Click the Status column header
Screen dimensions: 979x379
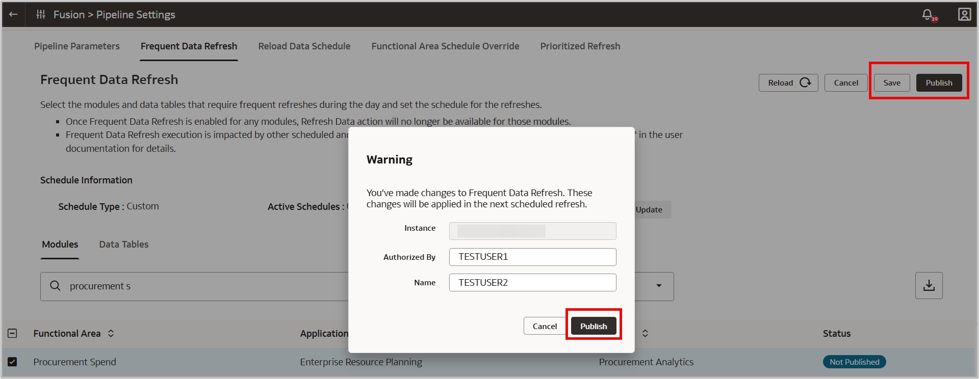click(x=837, y=333)
